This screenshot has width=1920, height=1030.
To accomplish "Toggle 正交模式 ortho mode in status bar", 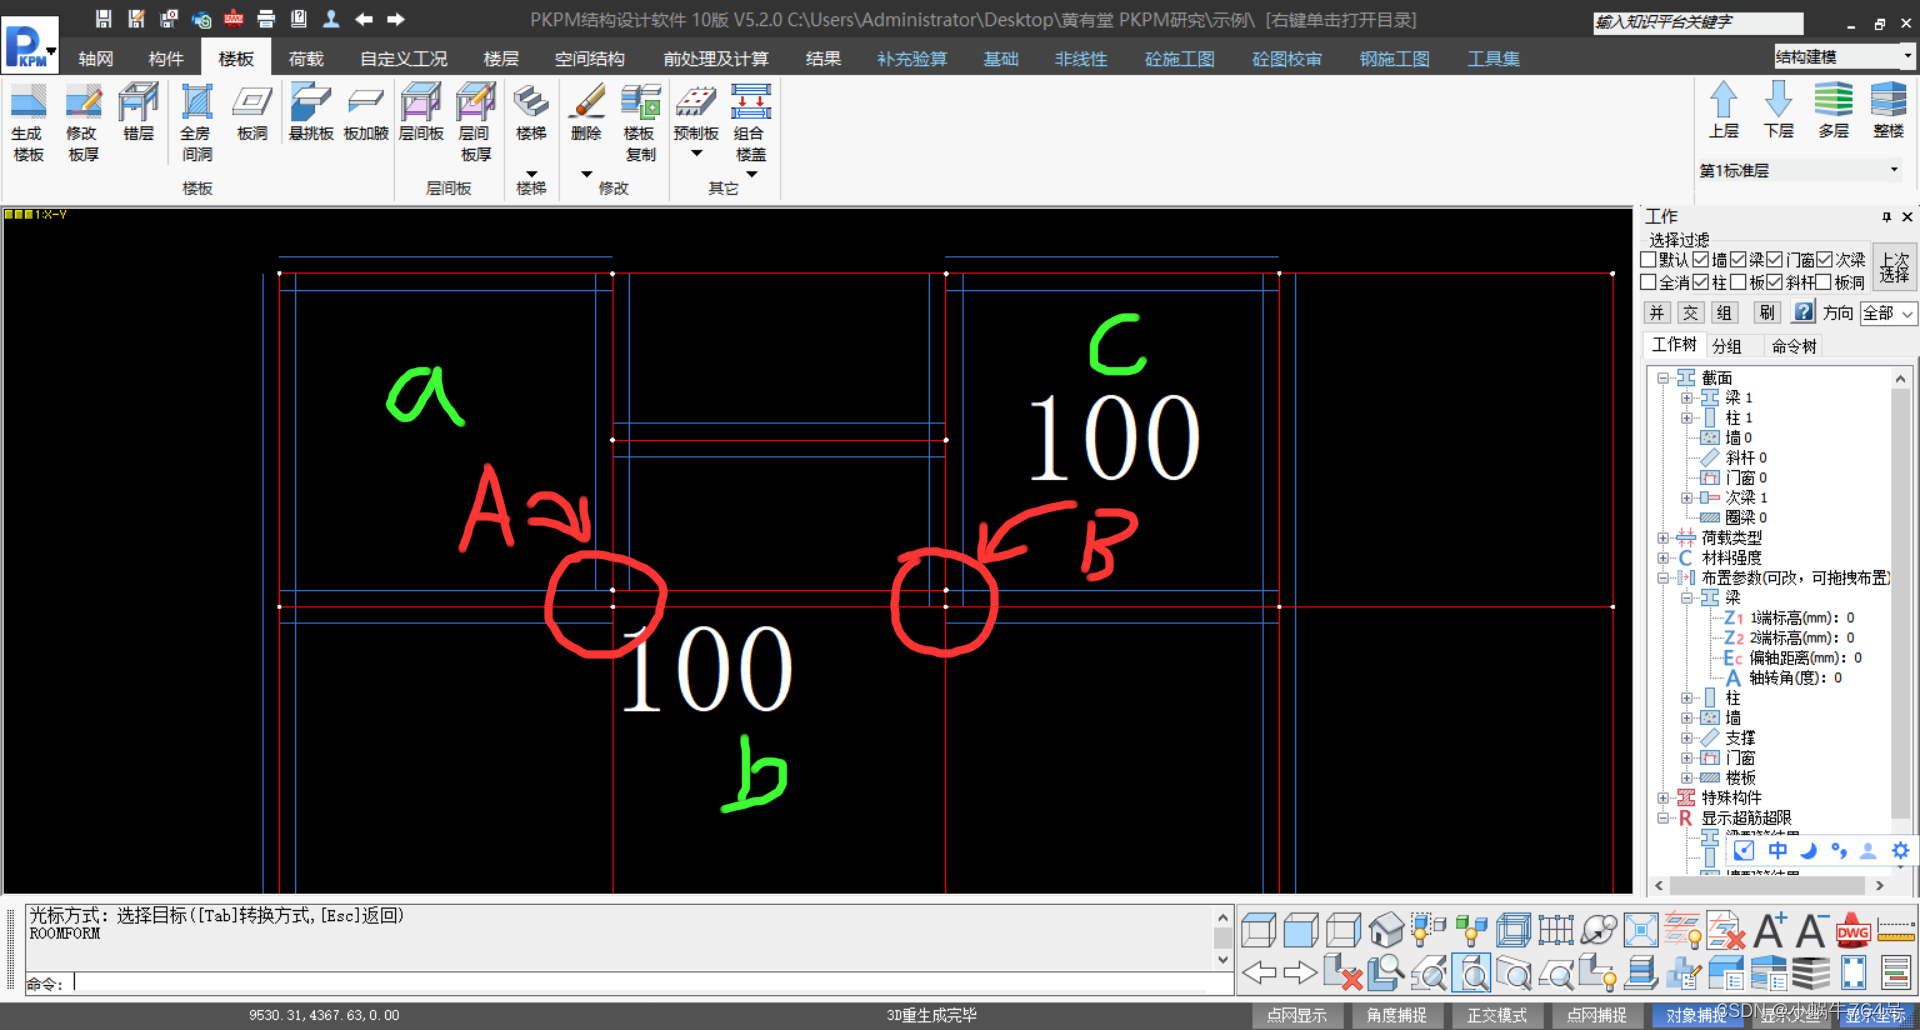I will pos(1497,1015).
